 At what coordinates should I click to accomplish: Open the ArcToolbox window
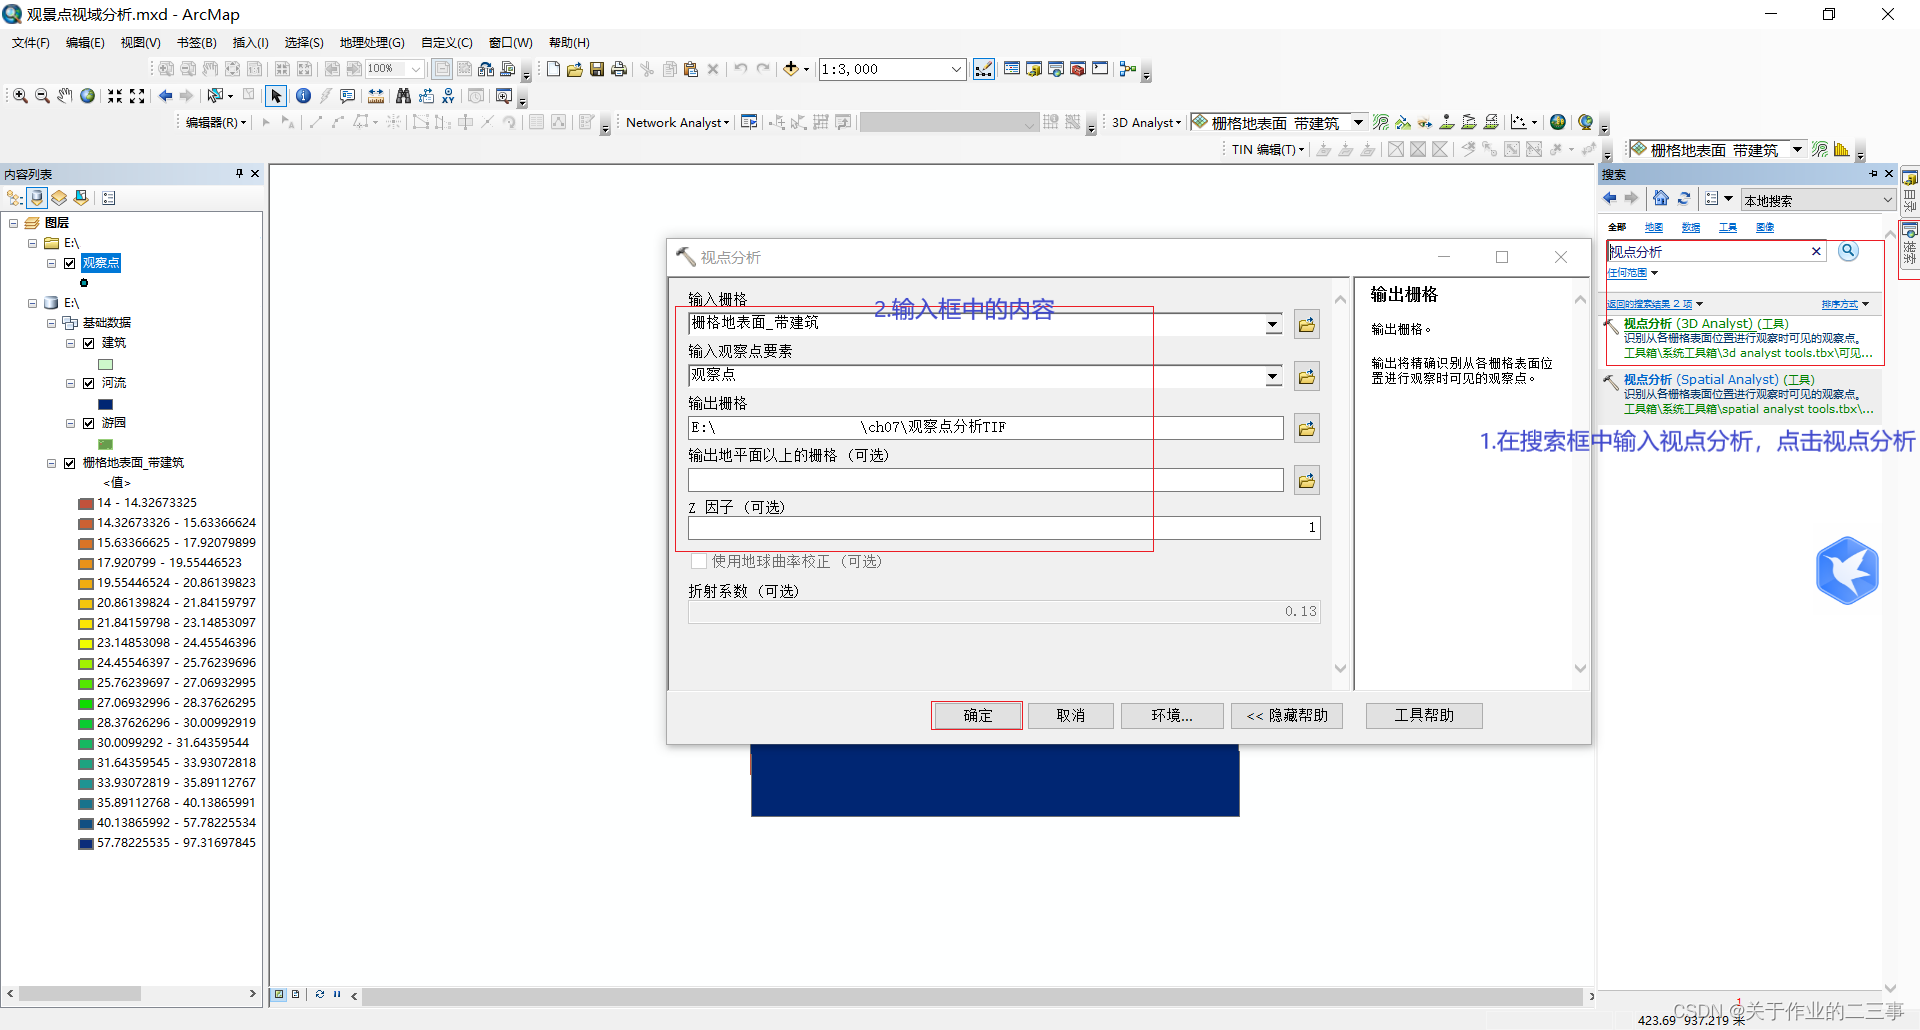click(x=1078, y=69)
